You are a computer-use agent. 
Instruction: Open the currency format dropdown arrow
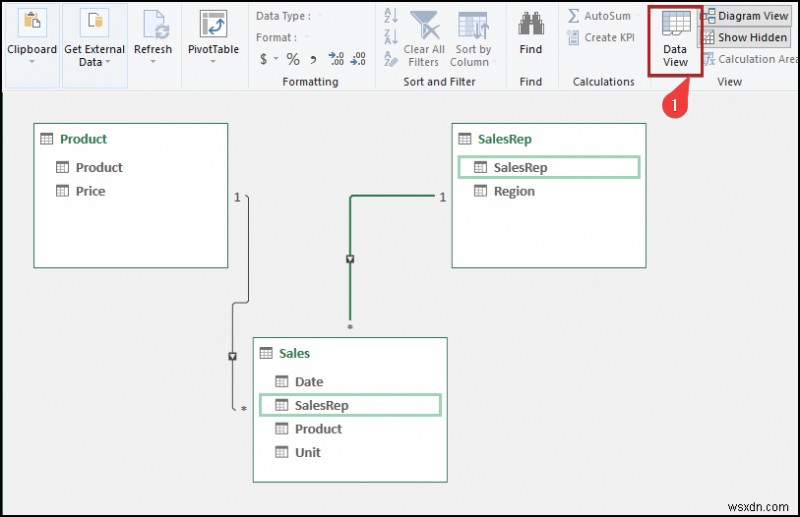pos(276,59)
